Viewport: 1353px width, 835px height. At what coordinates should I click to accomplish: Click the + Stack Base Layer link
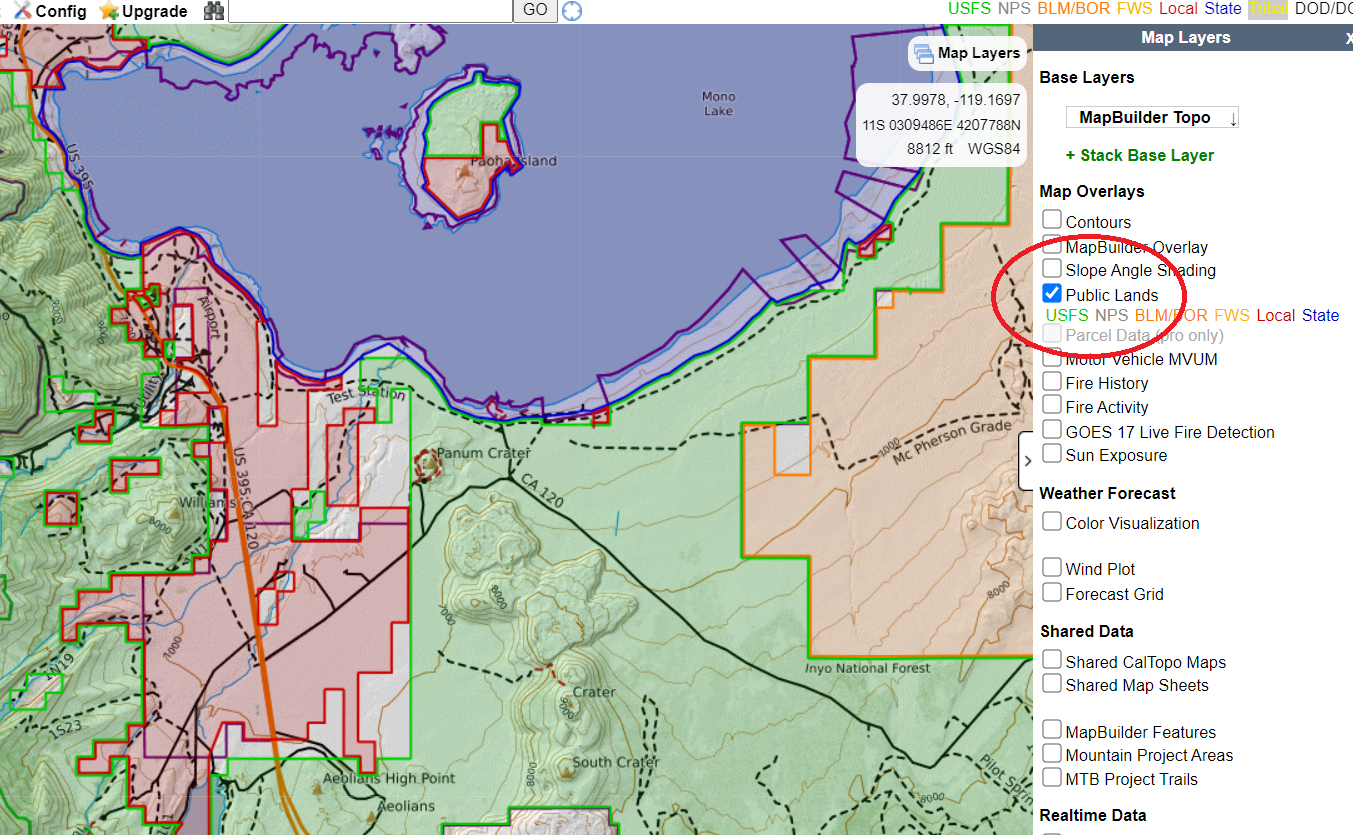[1140, 155]
